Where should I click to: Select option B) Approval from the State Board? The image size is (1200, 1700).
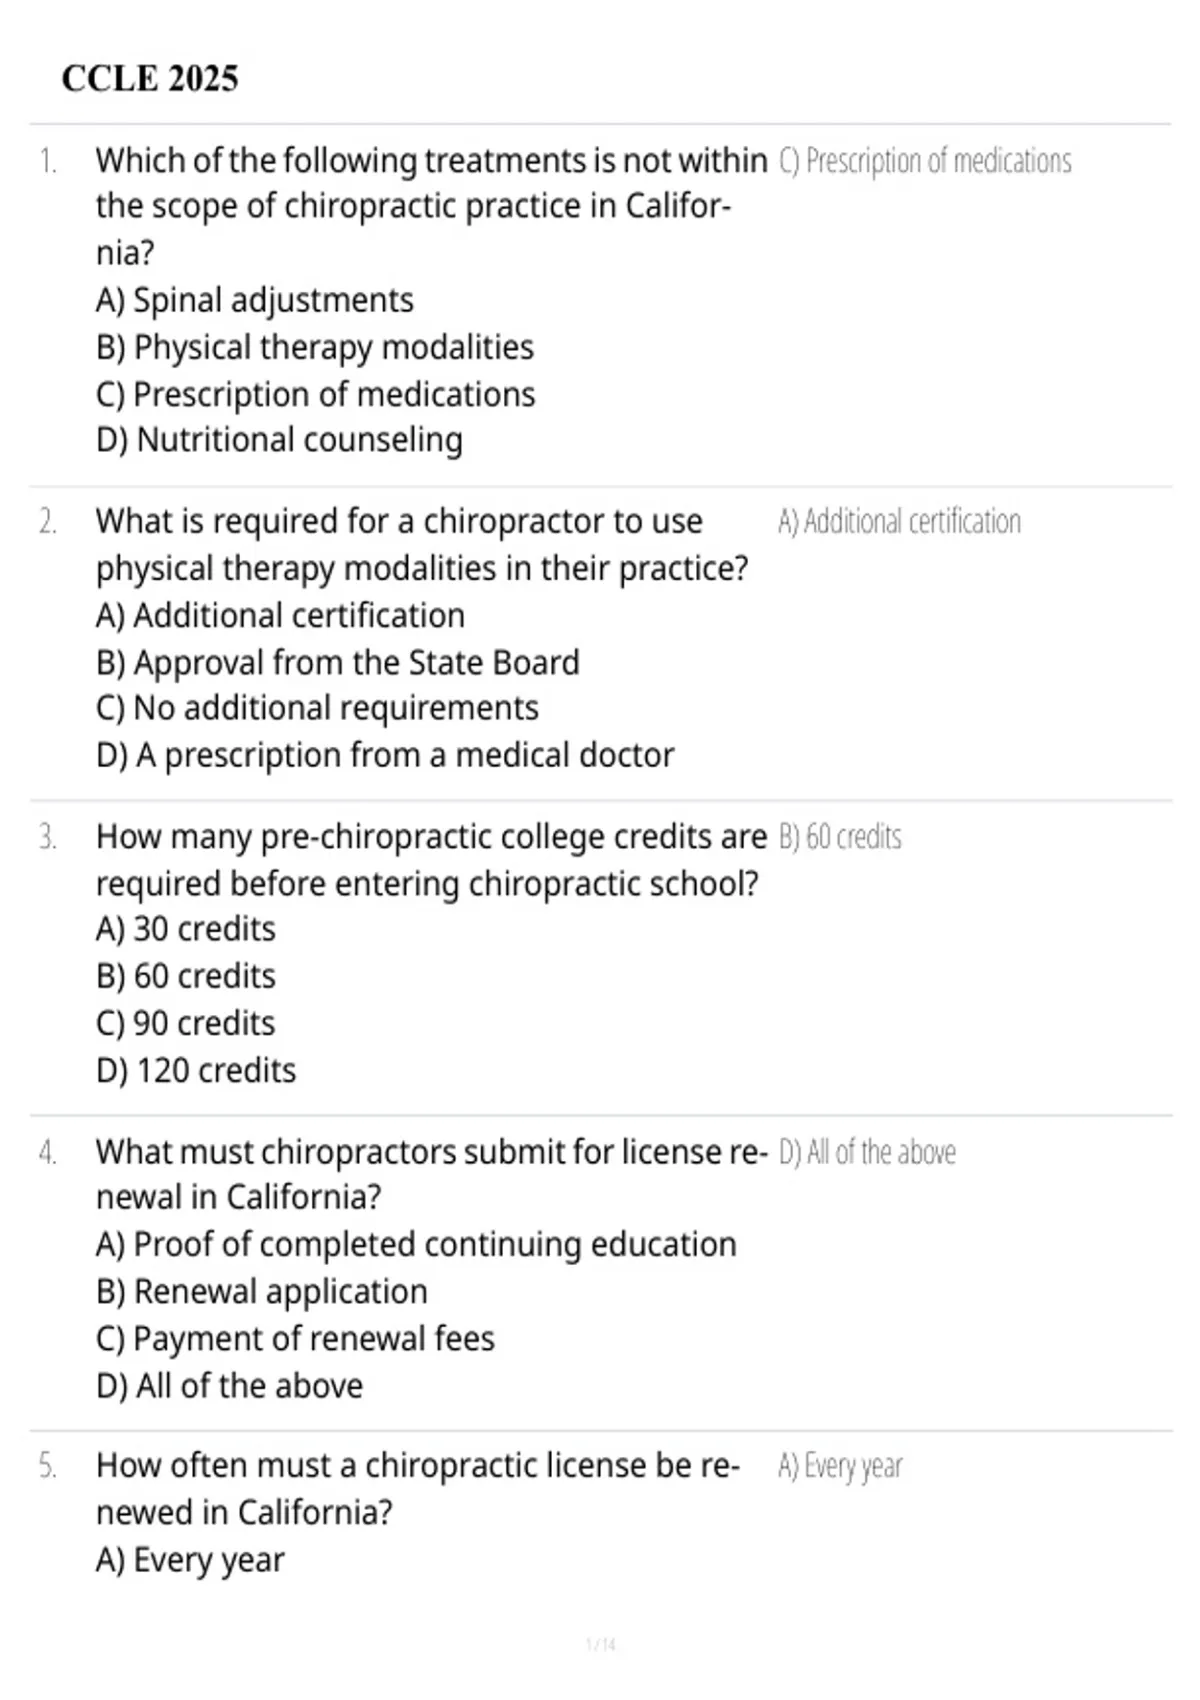click(338, 662)
